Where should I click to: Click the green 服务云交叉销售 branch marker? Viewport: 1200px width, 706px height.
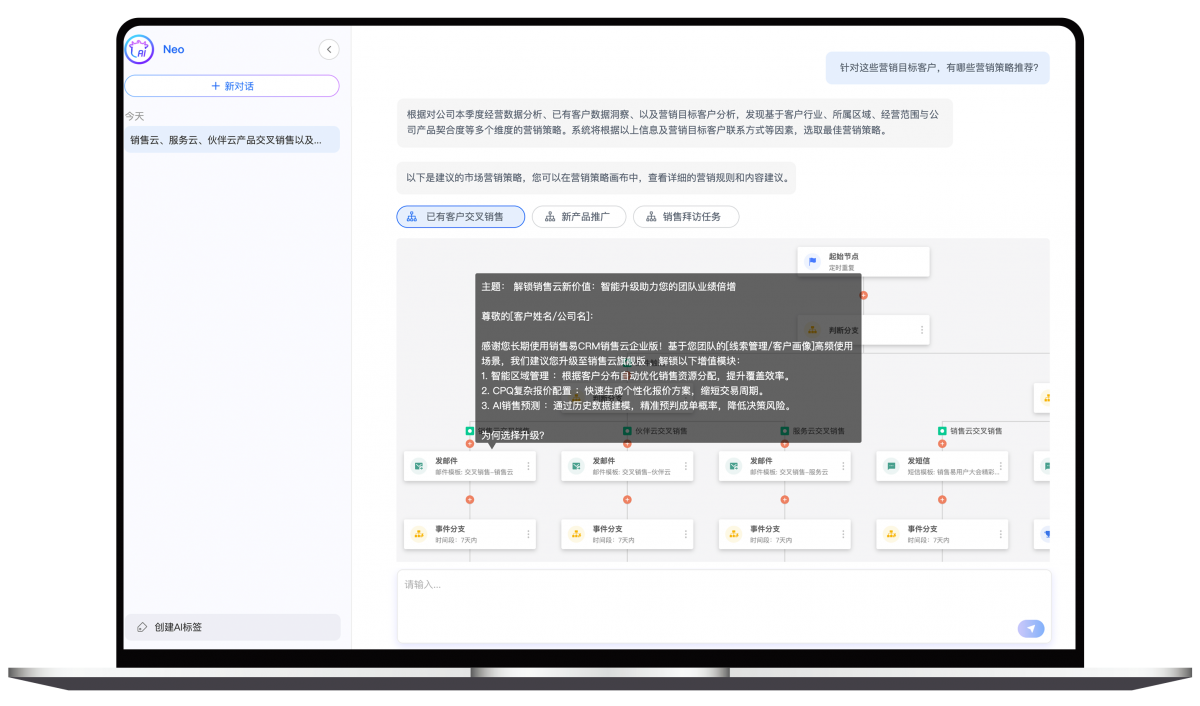785,431
